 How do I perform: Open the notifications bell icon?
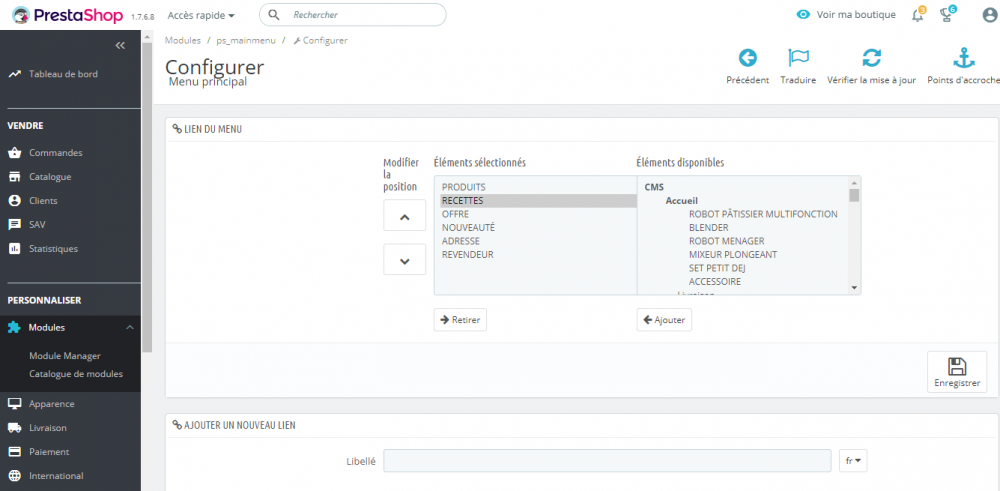pyautogui.click(x=917, y=15)
